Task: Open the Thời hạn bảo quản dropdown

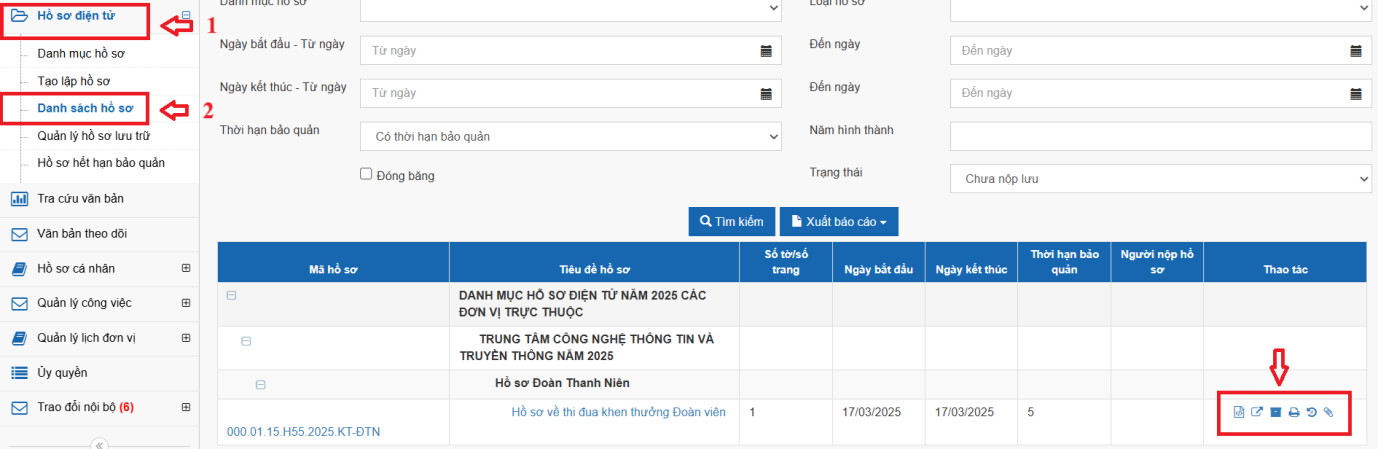Action: tap(570, 136)
